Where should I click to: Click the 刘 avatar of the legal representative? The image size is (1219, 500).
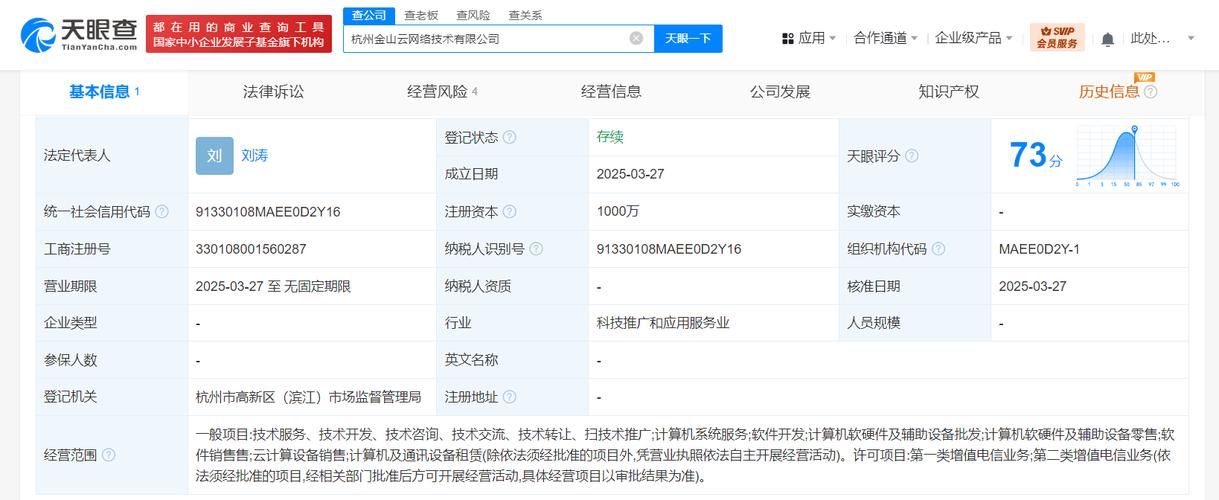click(214, 156)
